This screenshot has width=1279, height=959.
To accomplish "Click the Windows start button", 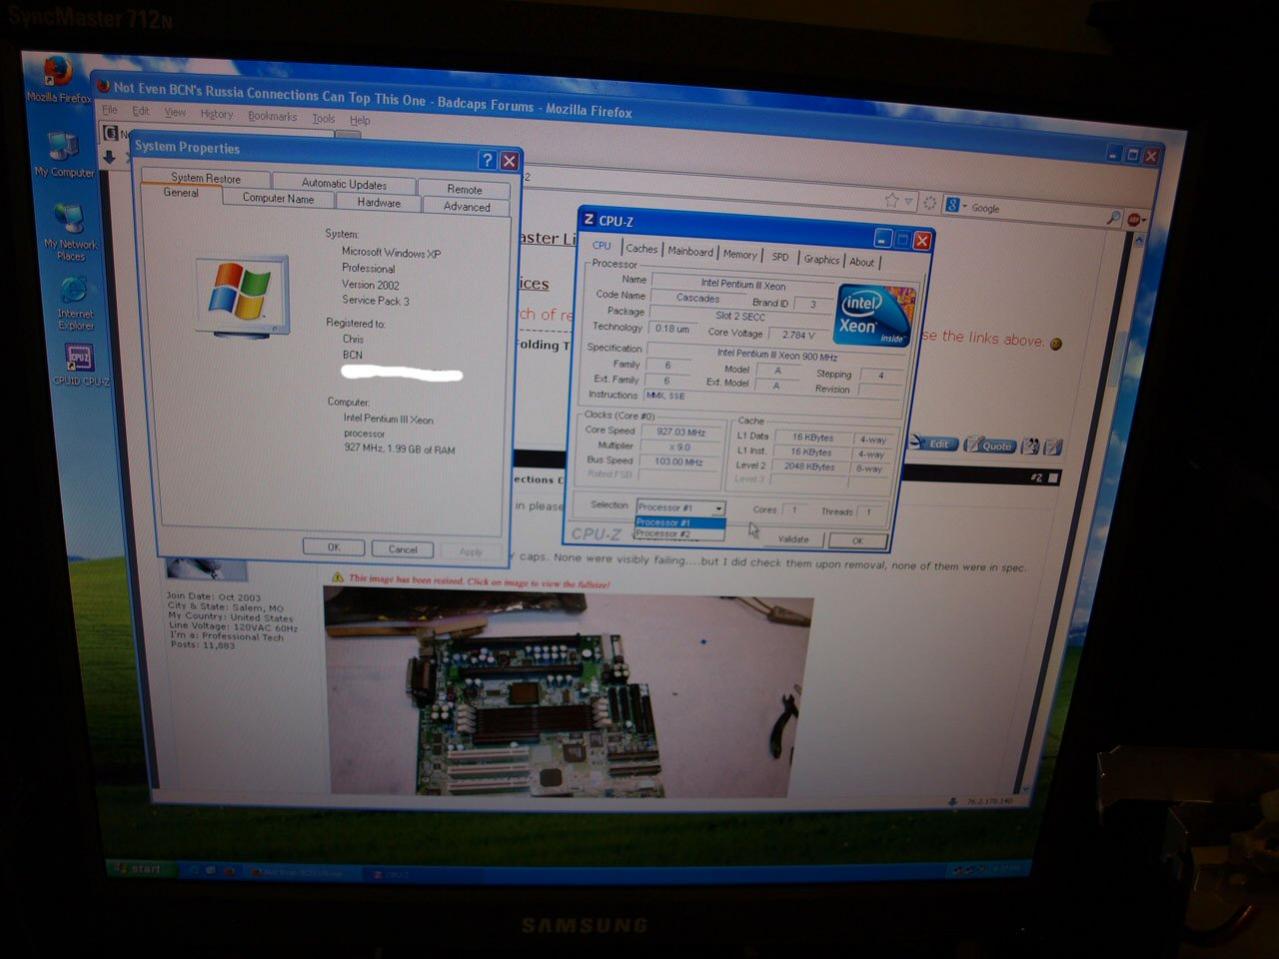I will tap(139, 868).
